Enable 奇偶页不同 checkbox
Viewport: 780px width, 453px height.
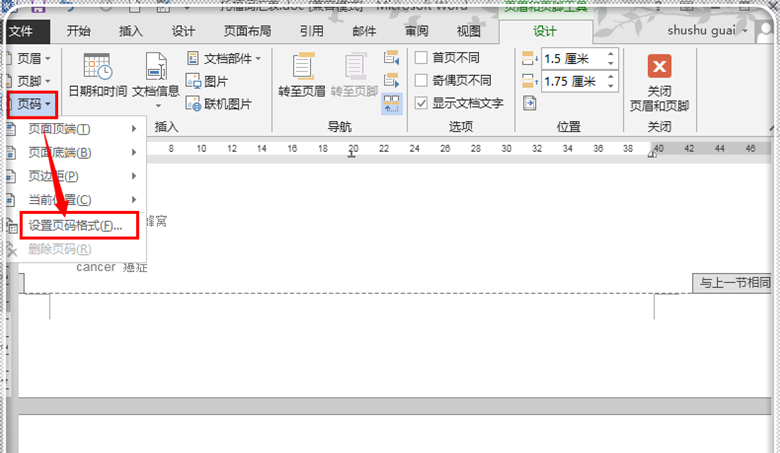tap(421, 80)
